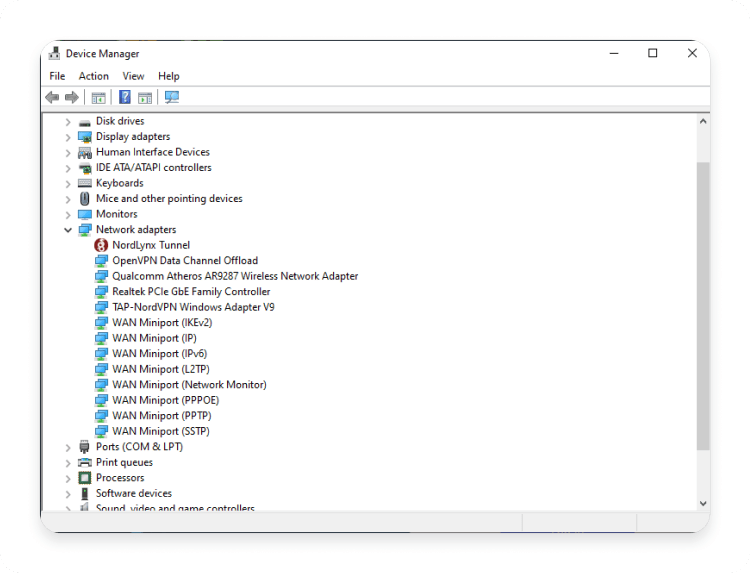The height and width of the screenshot is (573, 750).
Task: Click the Forward arrow toolbar icon
Action: click(72, 98)
